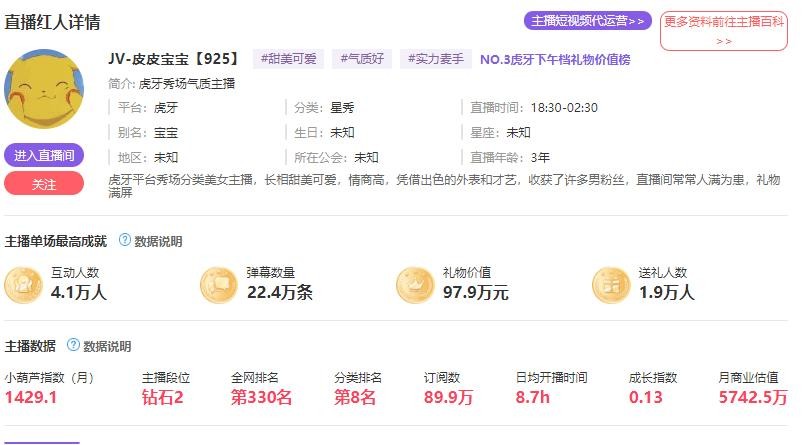Select the #实力麦手 tag
The image size is (812, 445).
click(435, 59)
